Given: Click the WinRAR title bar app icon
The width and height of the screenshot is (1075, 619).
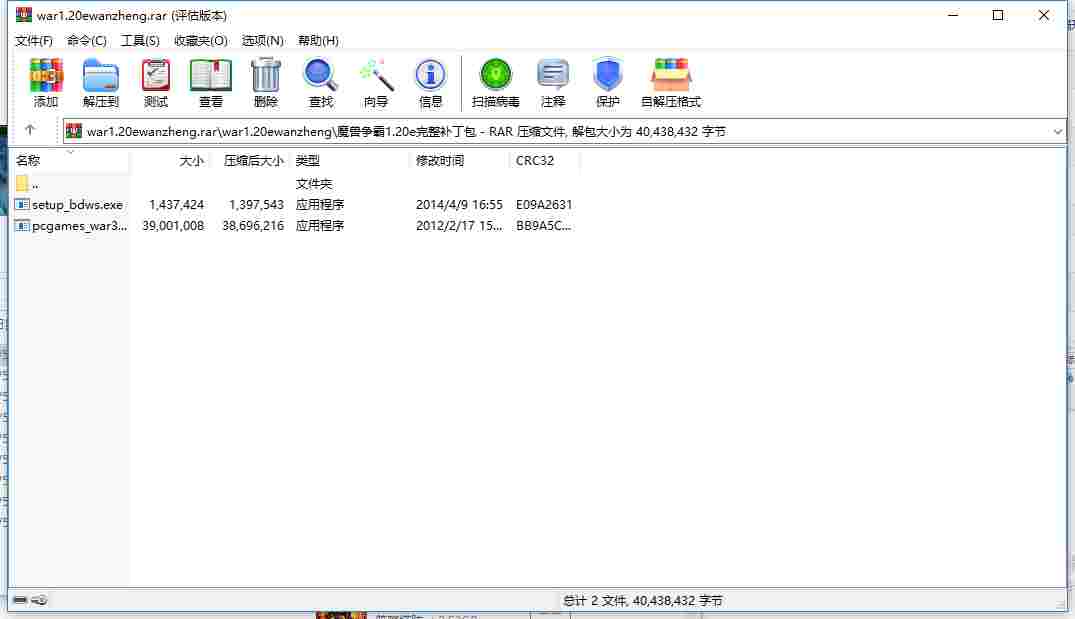Looking at the screenshot, I should pyautogui.click(x=24, y=14).
